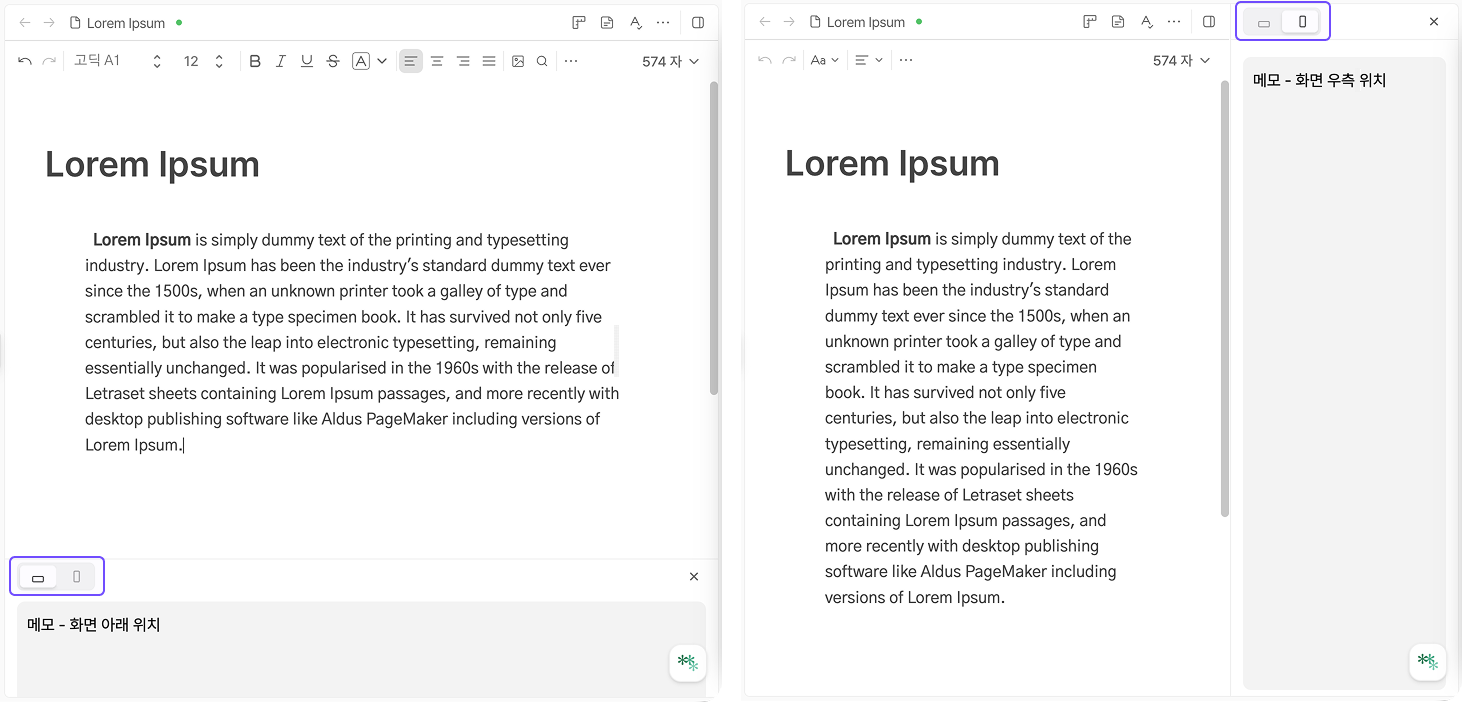This screenshot has height=702, width=1462.
Task: Switch right memo panel to bottom position
Action: click(x=1264, y=22)
